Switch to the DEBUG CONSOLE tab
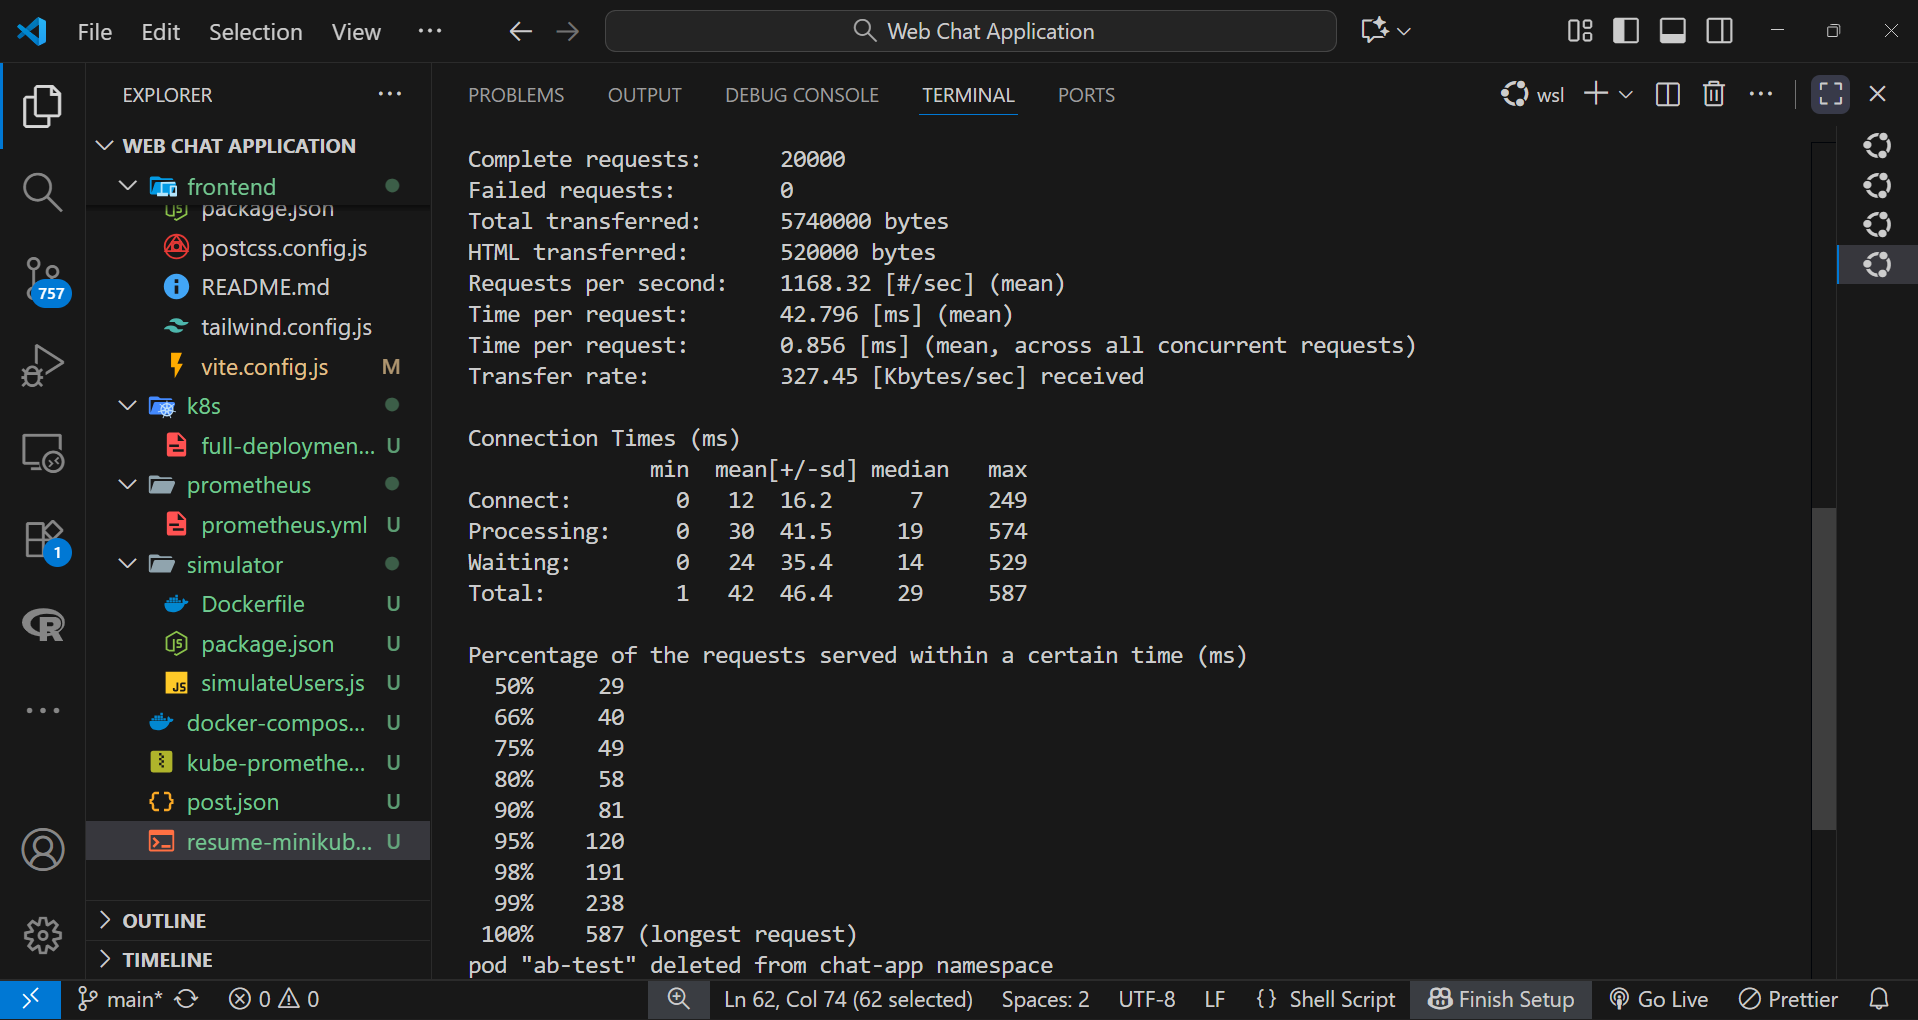 (802, 95)
